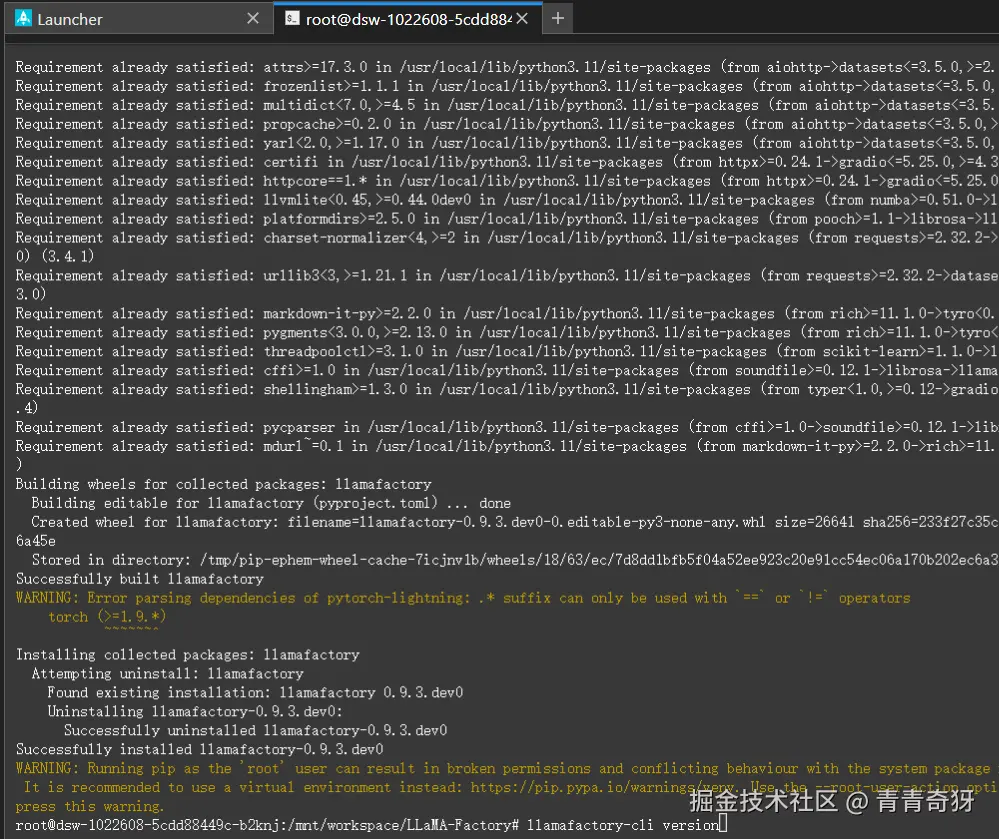Screen dimensions: 999x839
Task: Click 'Created wheel for llamafactory' line
Action: click(515, 522)
